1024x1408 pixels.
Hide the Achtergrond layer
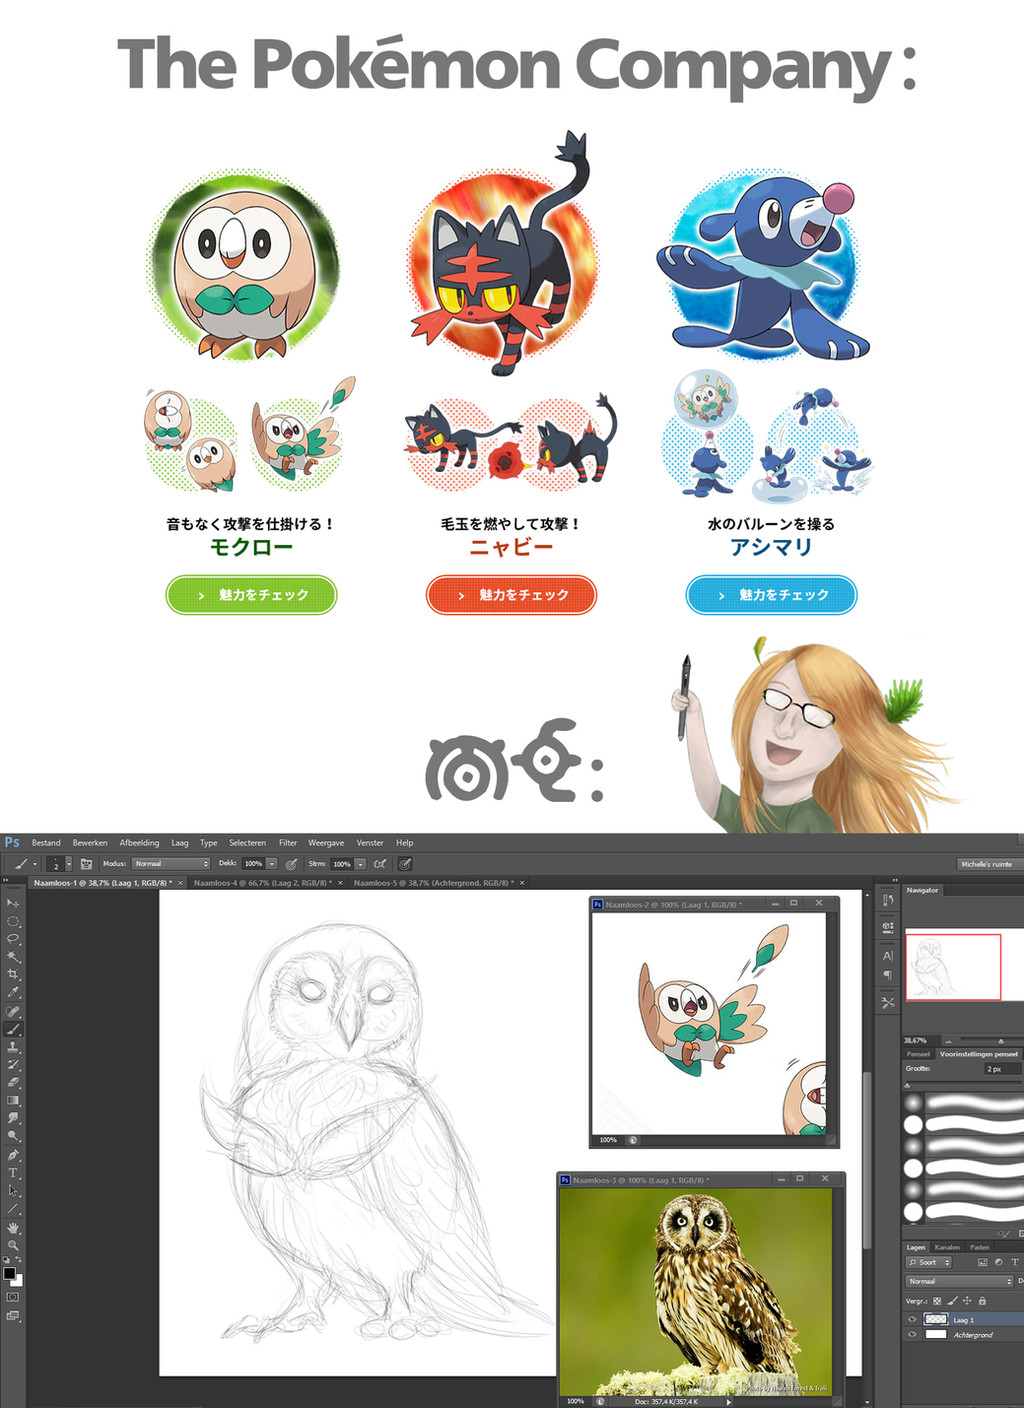tap(912, 1334)
